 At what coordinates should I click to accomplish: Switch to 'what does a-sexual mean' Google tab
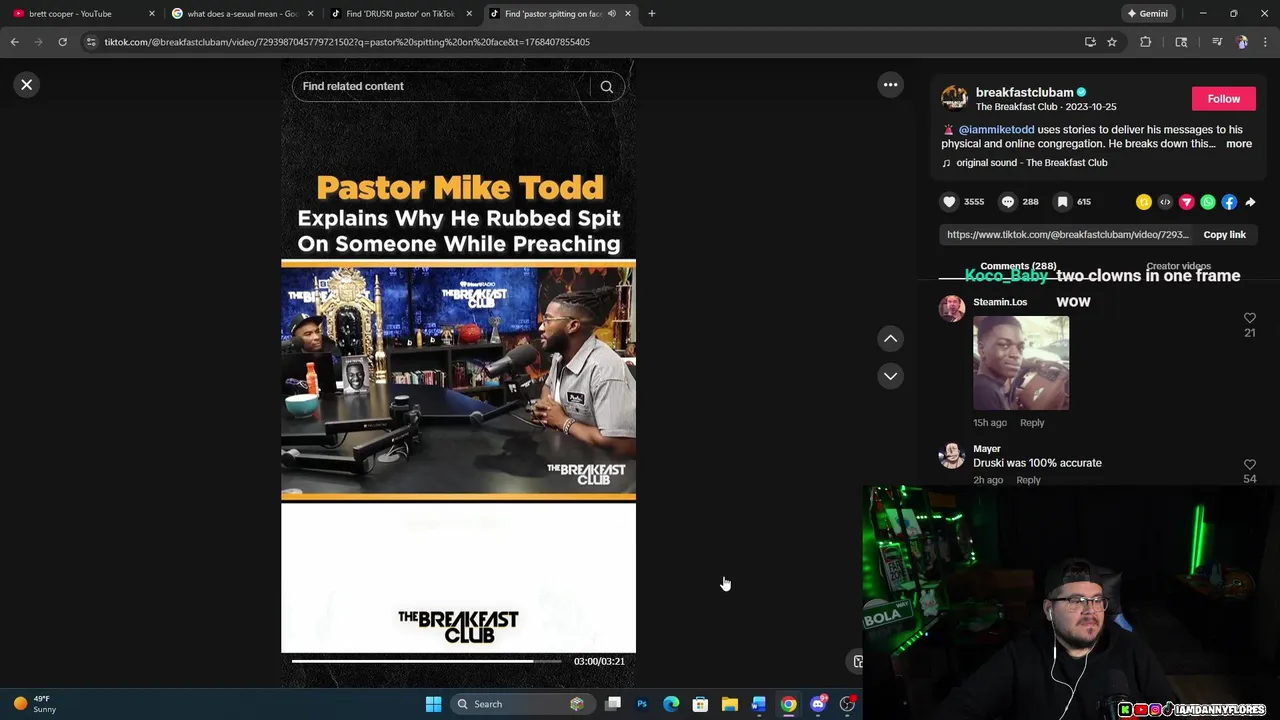242,14
